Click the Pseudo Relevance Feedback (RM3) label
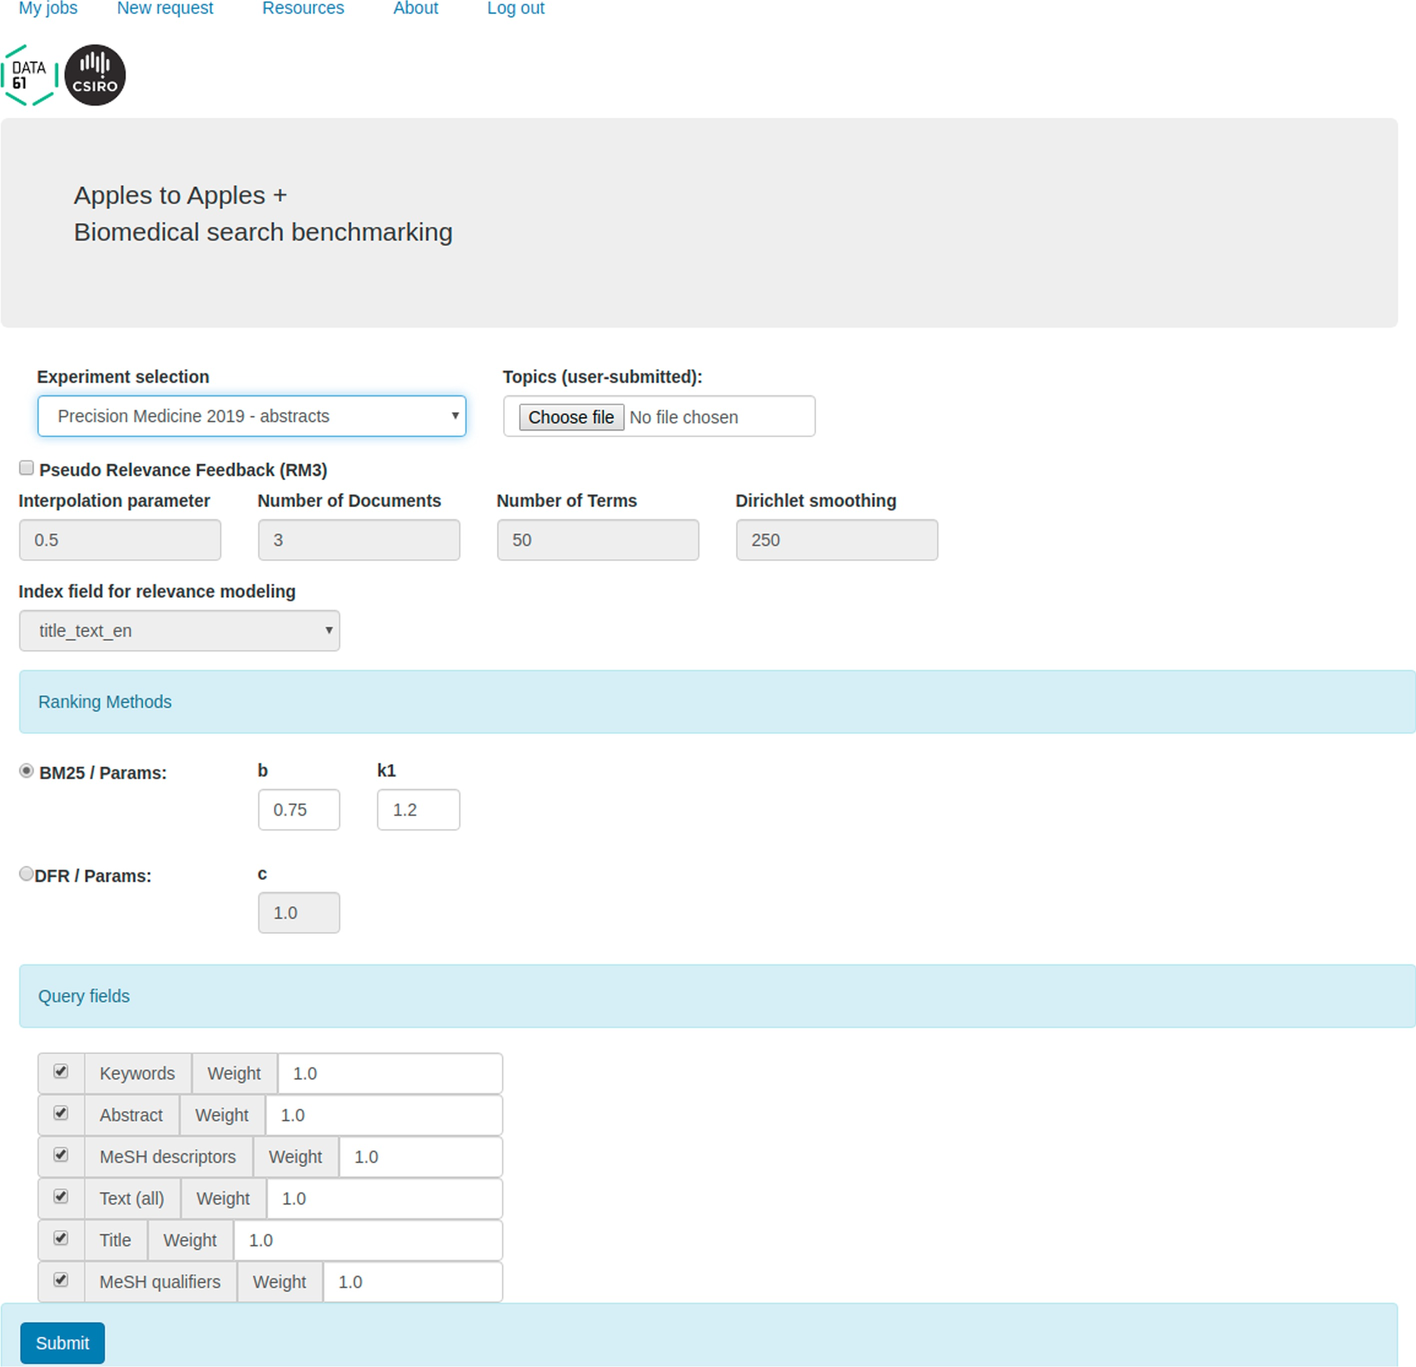Screen dimensions: 1416x1367 coord(183,470)
